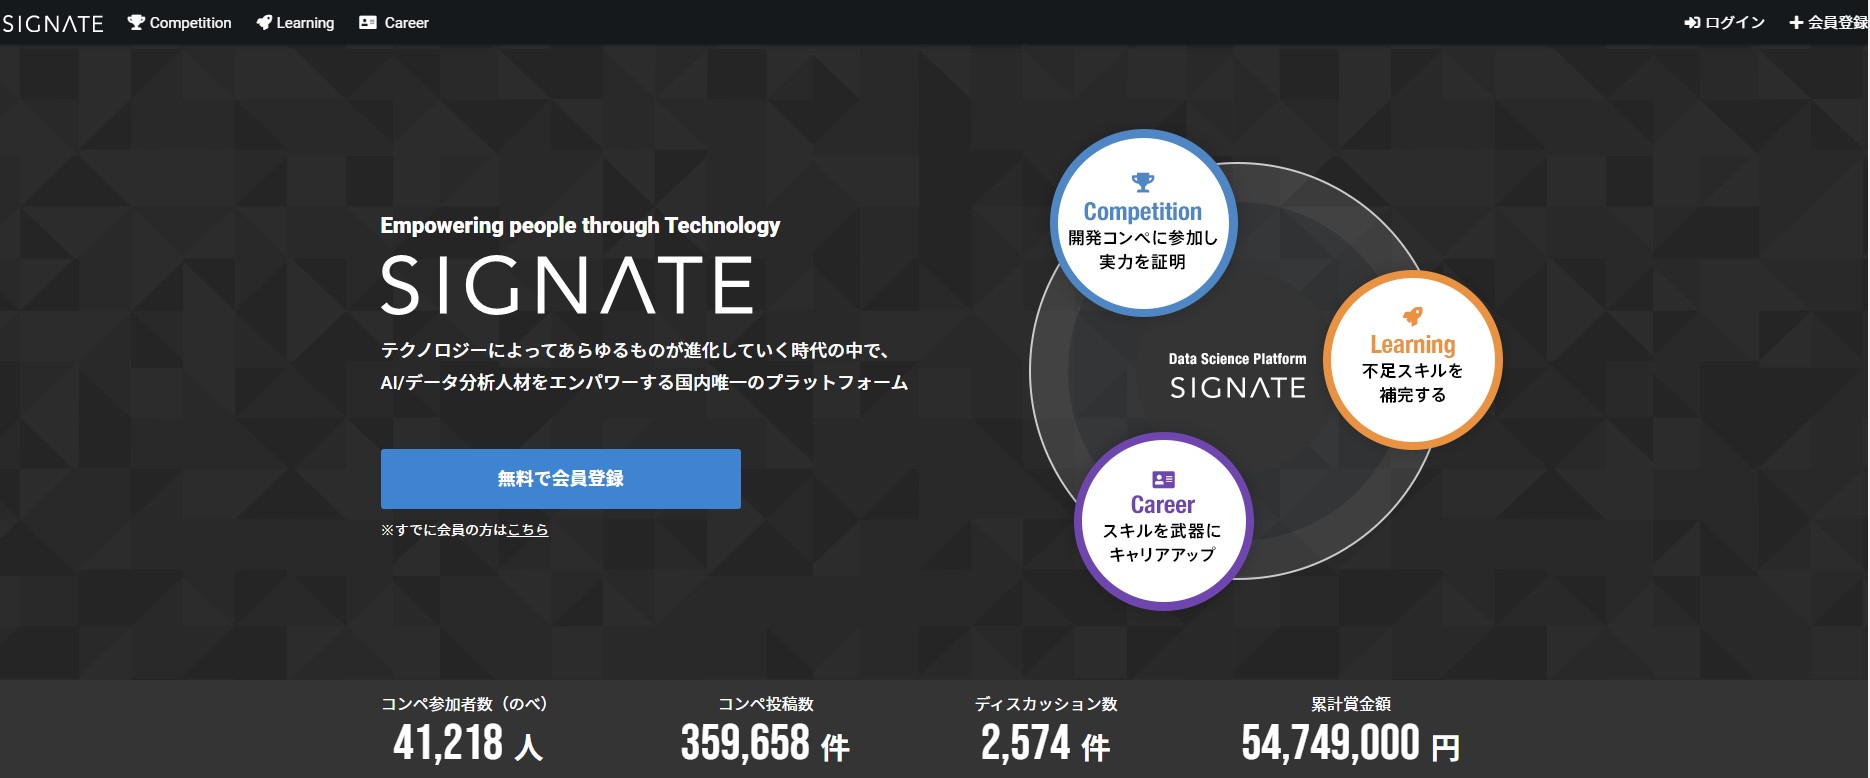Click the trophy icon in the Competition circle
The height and width of the screenshot is (778, 1870).
1143,182
